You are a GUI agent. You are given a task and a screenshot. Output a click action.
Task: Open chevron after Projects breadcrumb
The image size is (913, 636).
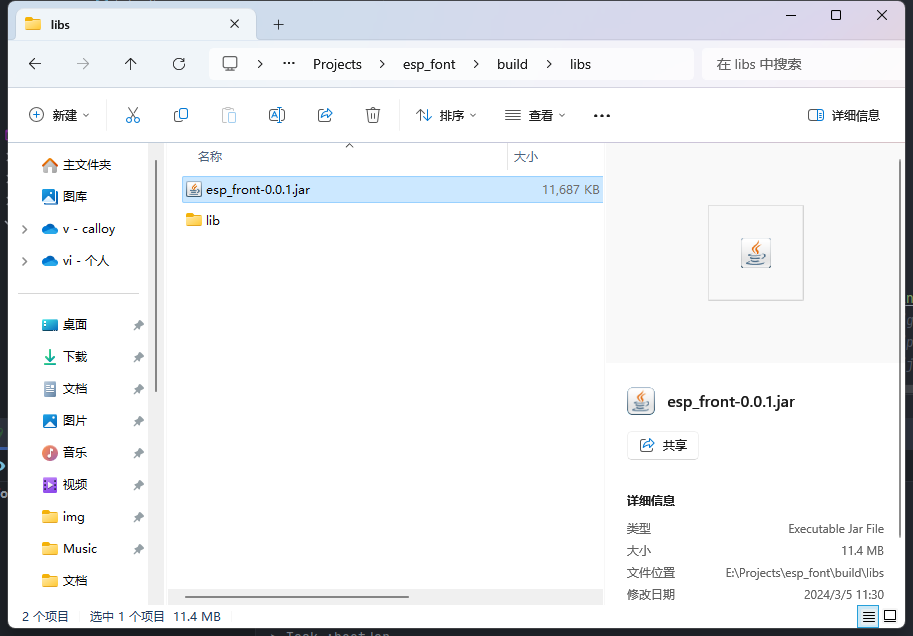(x=382, y=64)
